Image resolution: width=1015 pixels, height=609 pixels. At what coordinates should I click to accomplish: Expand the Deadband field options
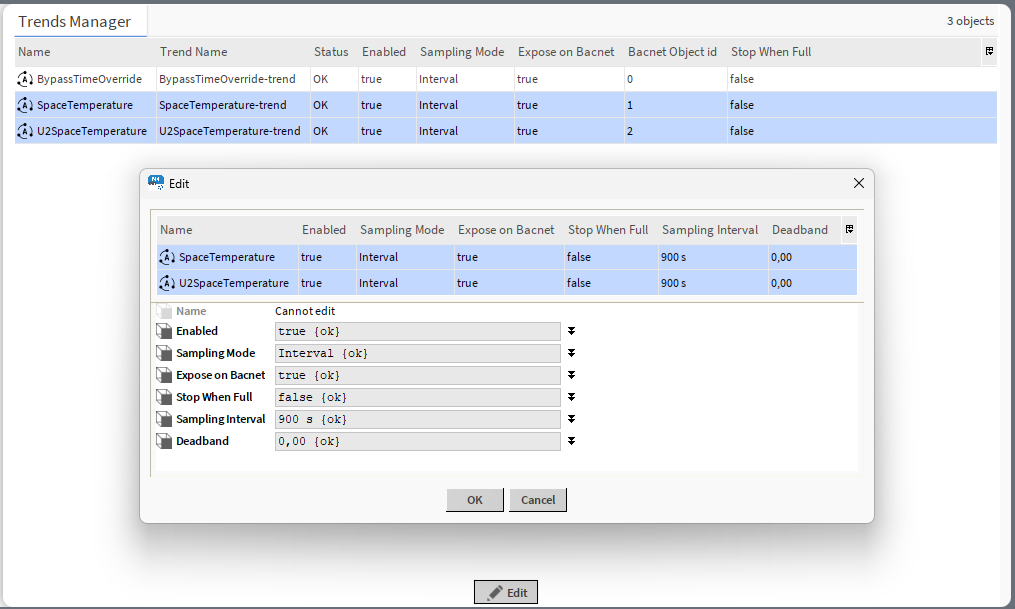point(571,441)
